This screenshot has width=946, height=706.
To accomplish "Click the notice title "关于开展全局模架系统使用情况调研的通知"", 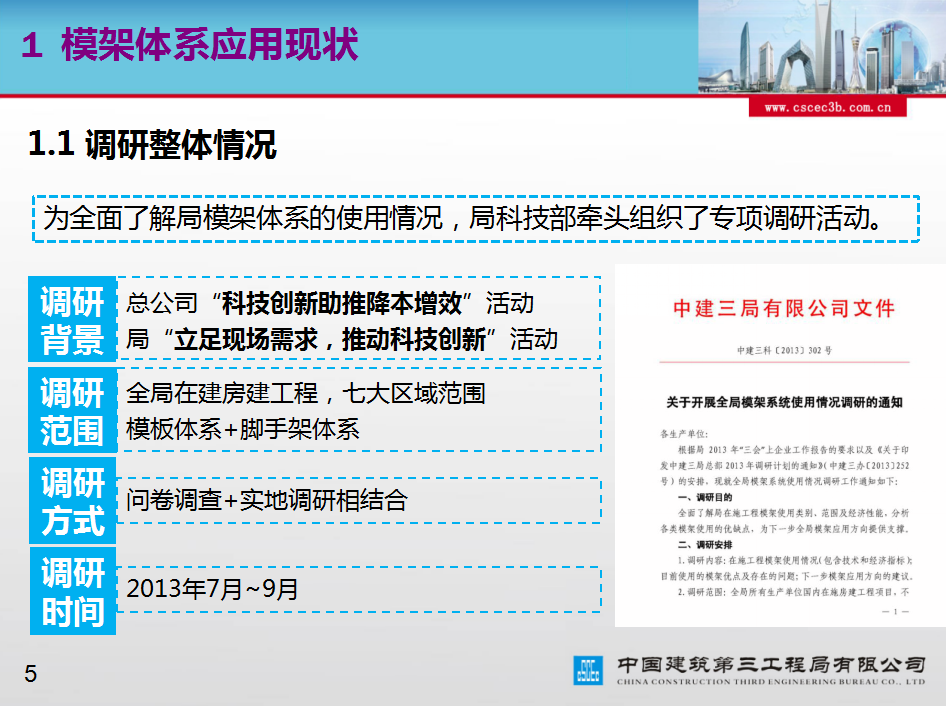I will click(784, 402).
